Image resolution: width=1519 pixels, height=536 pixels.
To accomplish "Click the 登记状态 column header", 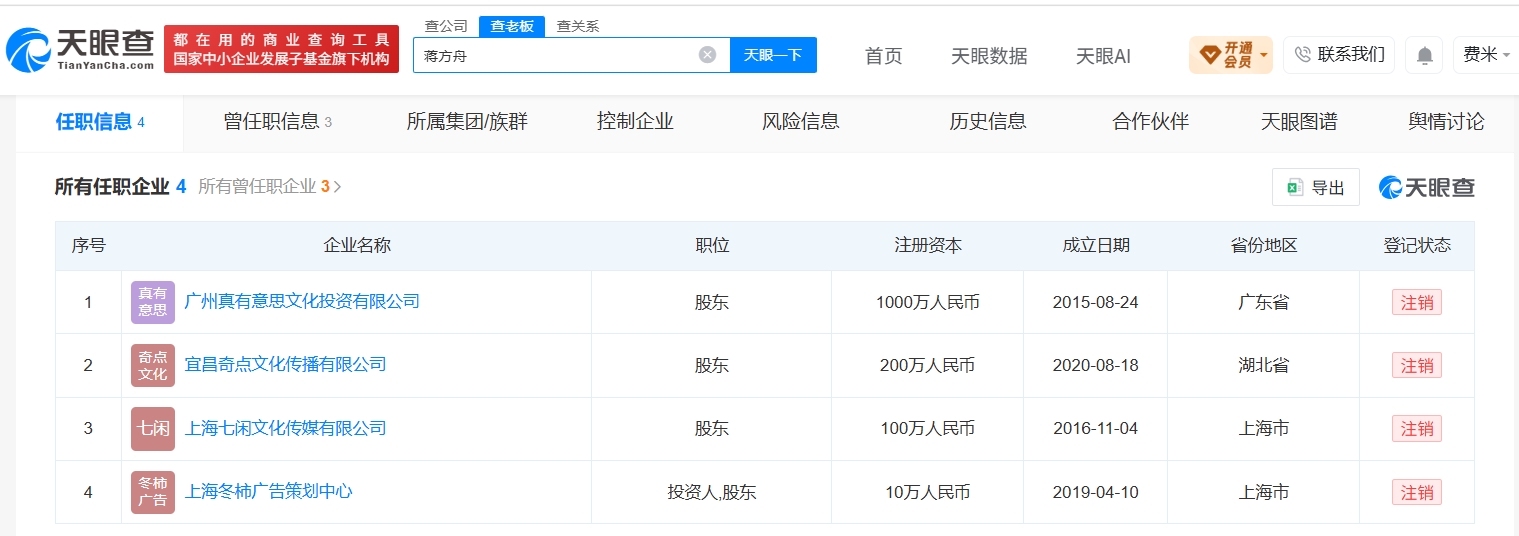I will 1417,245.
